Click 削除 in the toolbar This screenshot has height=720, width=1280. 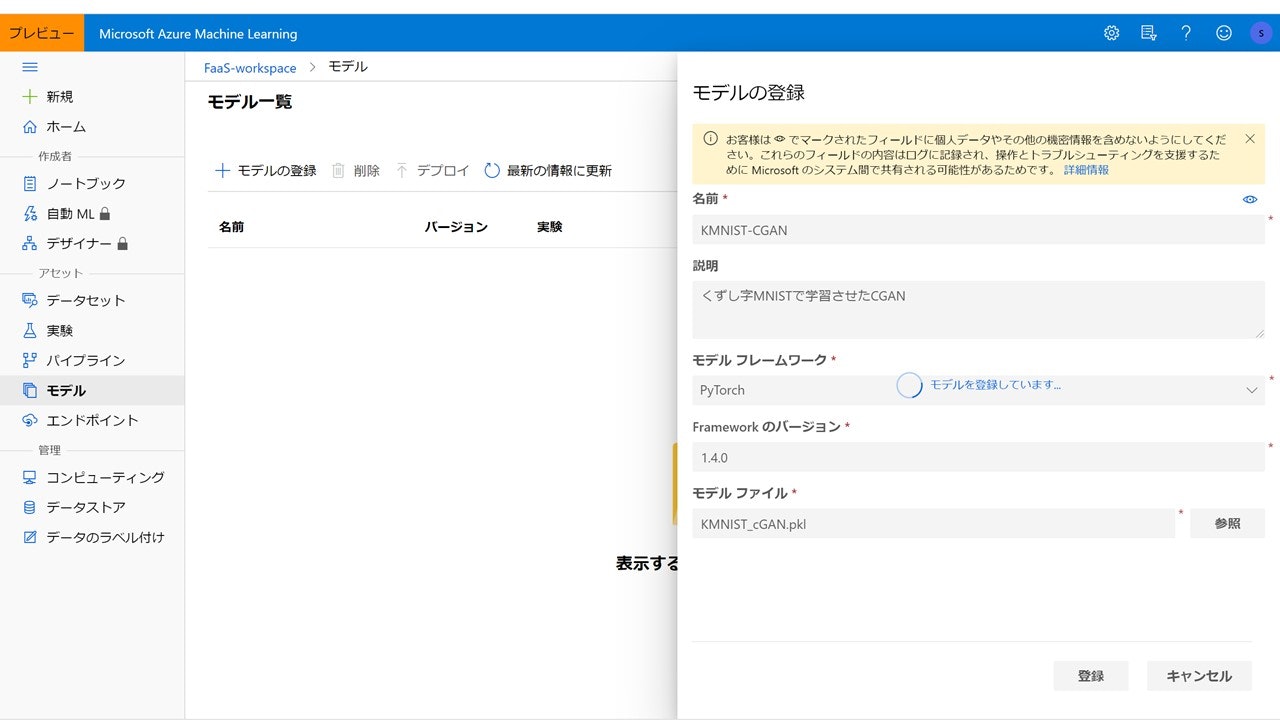355,171
